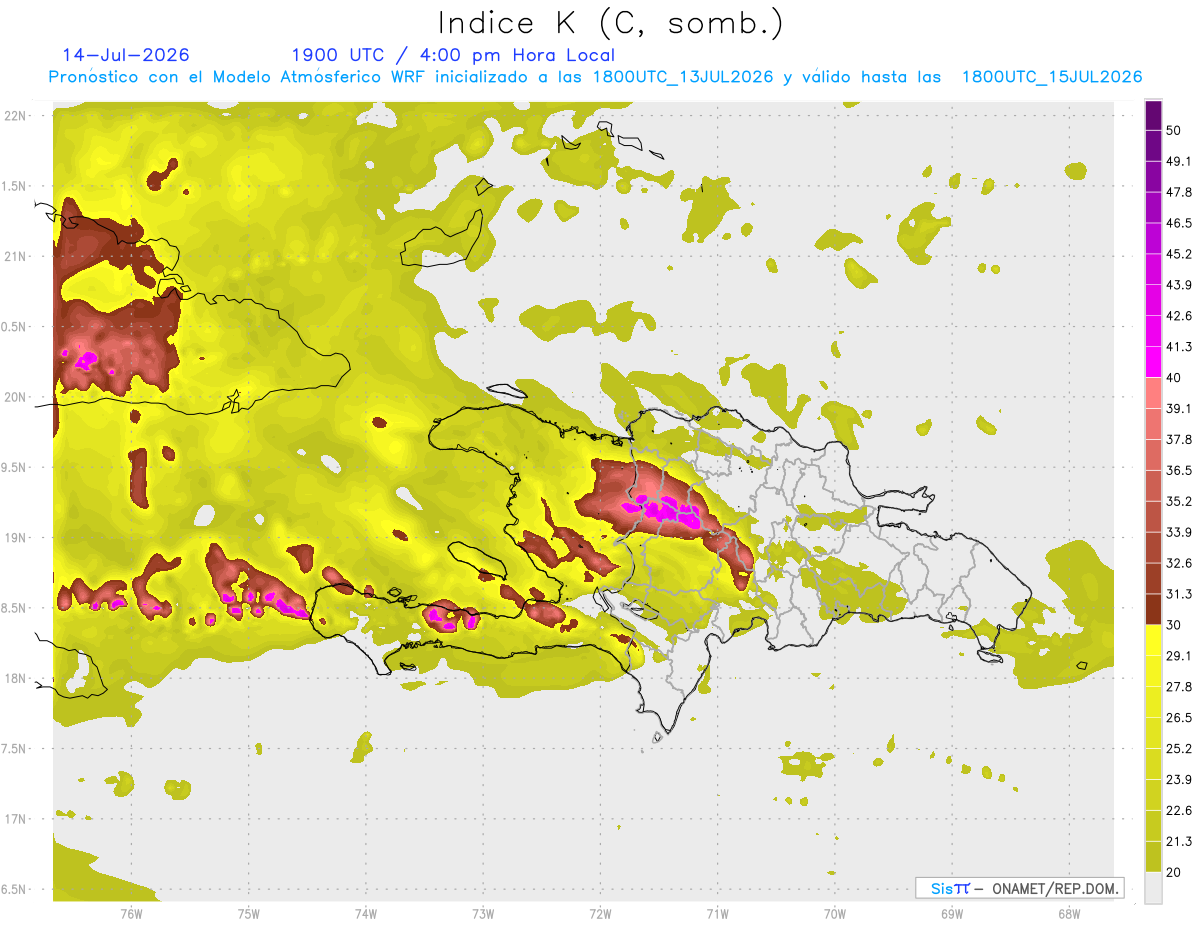
Task: Click the colorbar value '40'
Action: click(1175, 378)
